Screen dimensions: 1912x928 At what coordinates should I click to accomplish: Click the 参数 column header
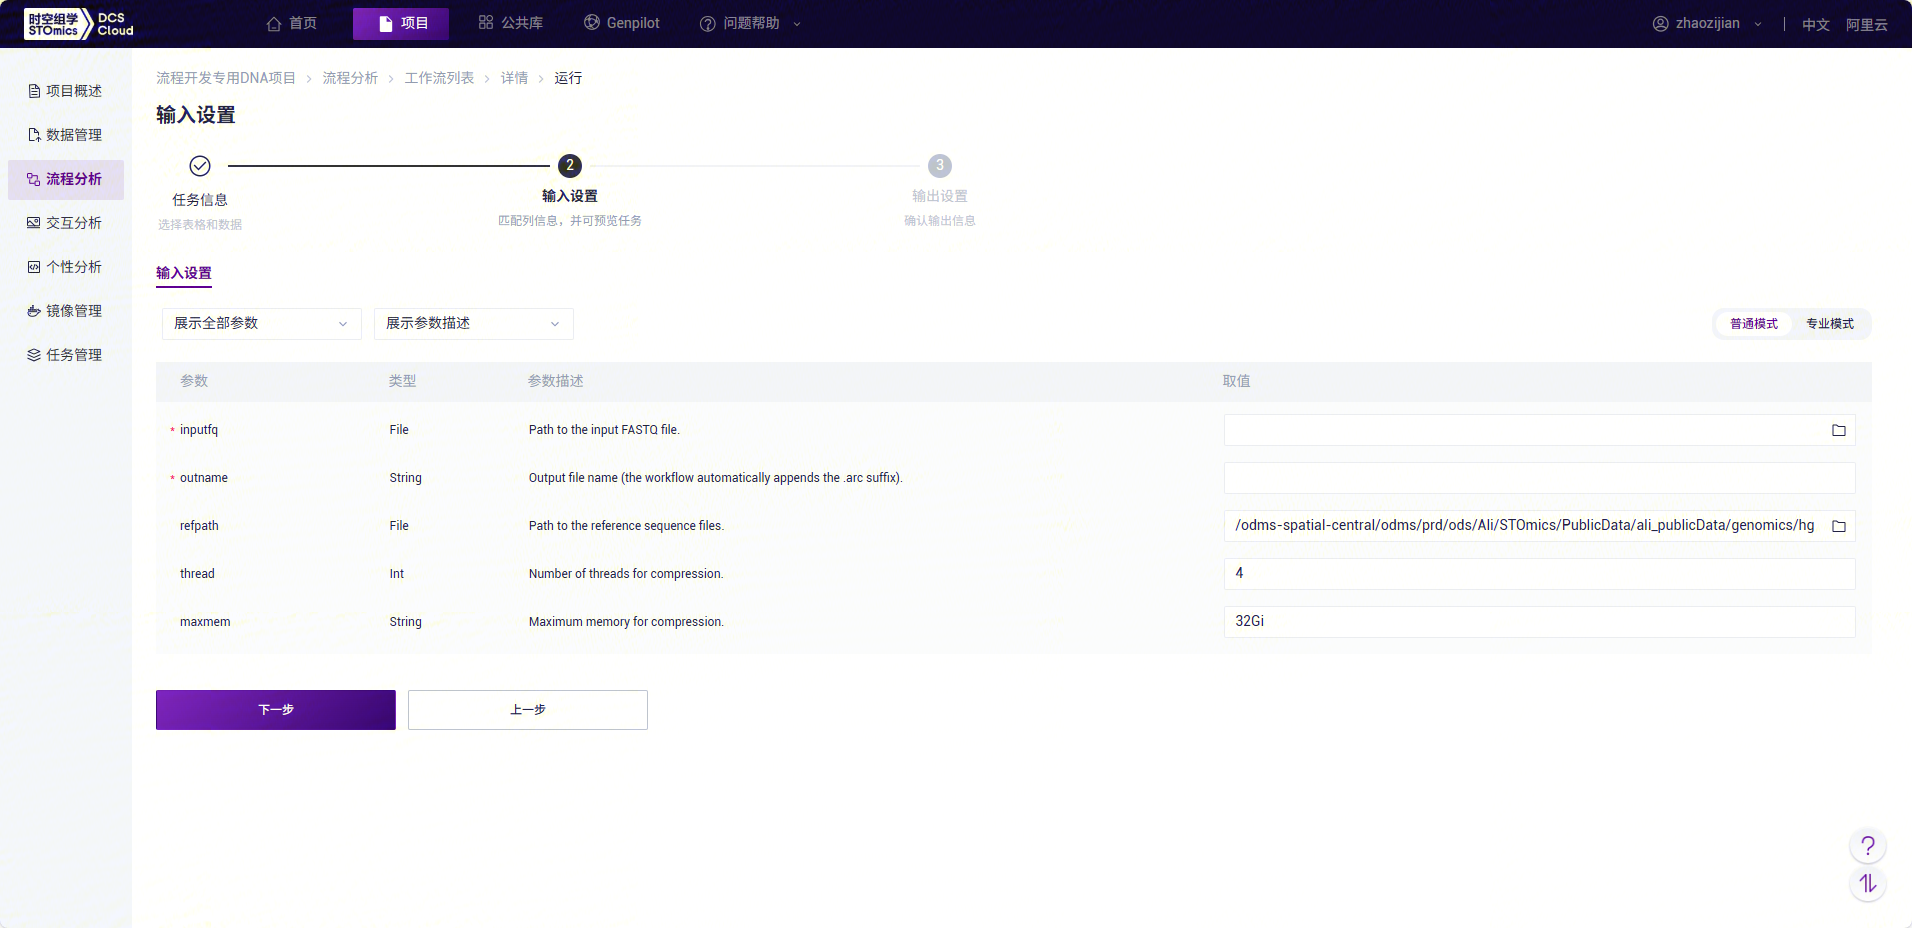tap(194, 381)
